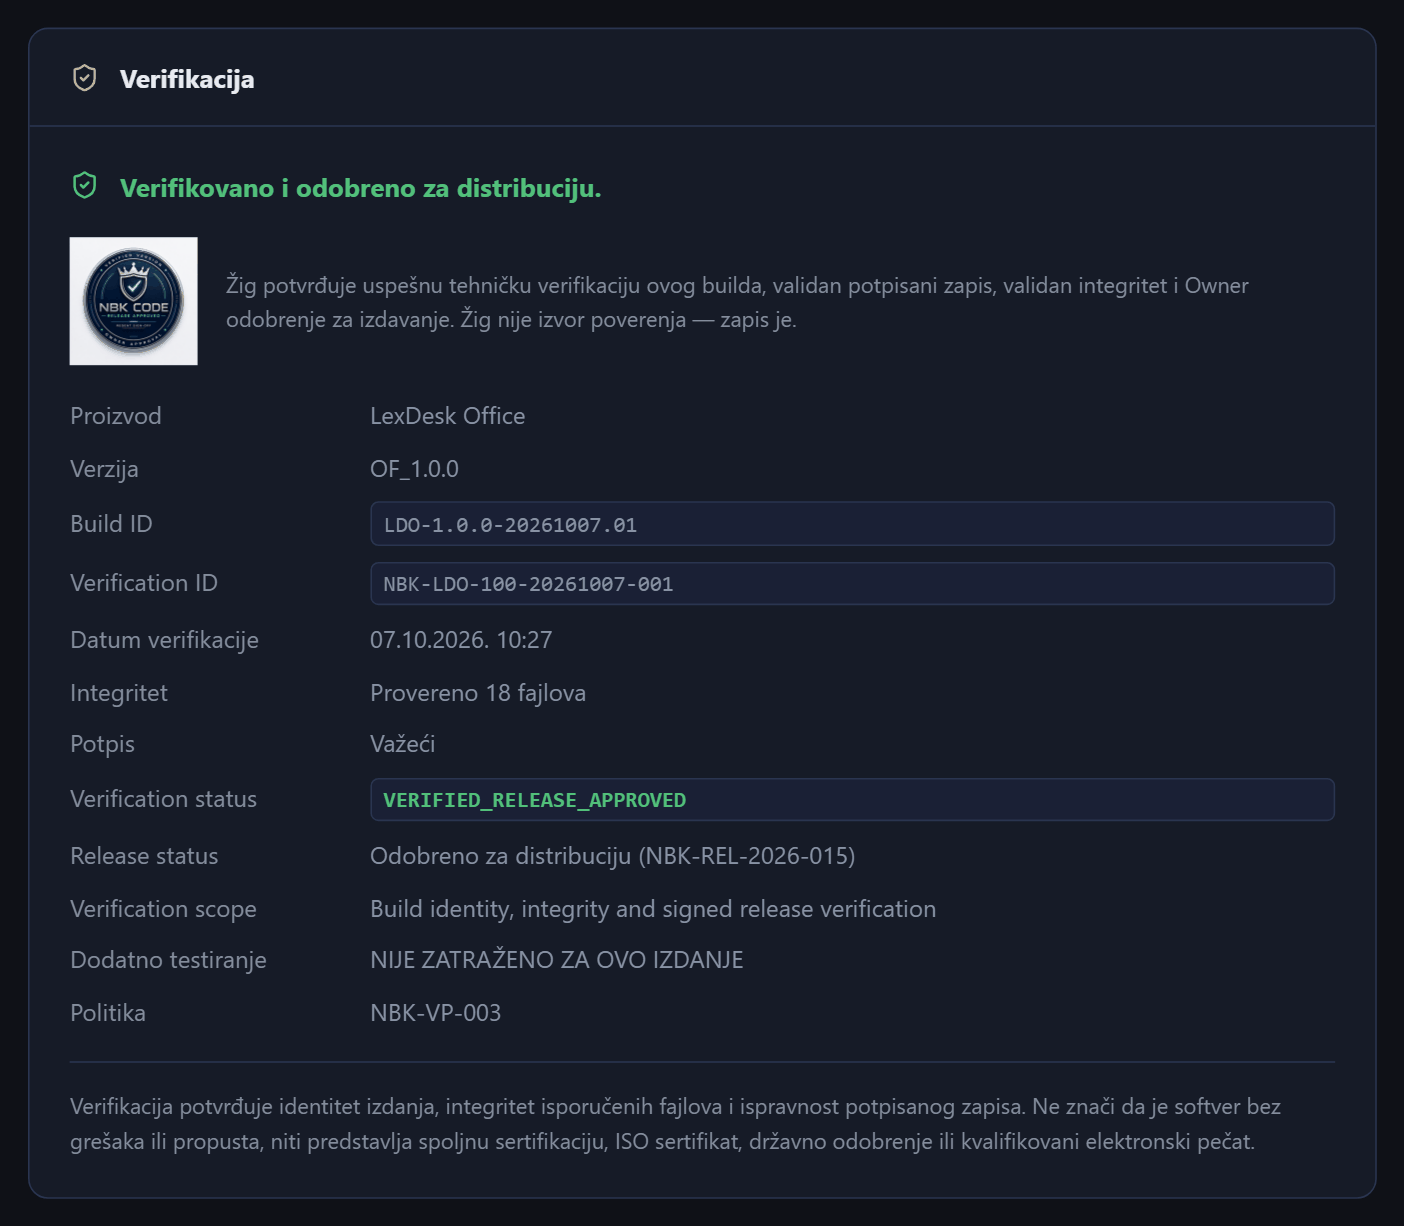Click the Politika label
1404x1226 pixels.
(x=108, y=1013)
